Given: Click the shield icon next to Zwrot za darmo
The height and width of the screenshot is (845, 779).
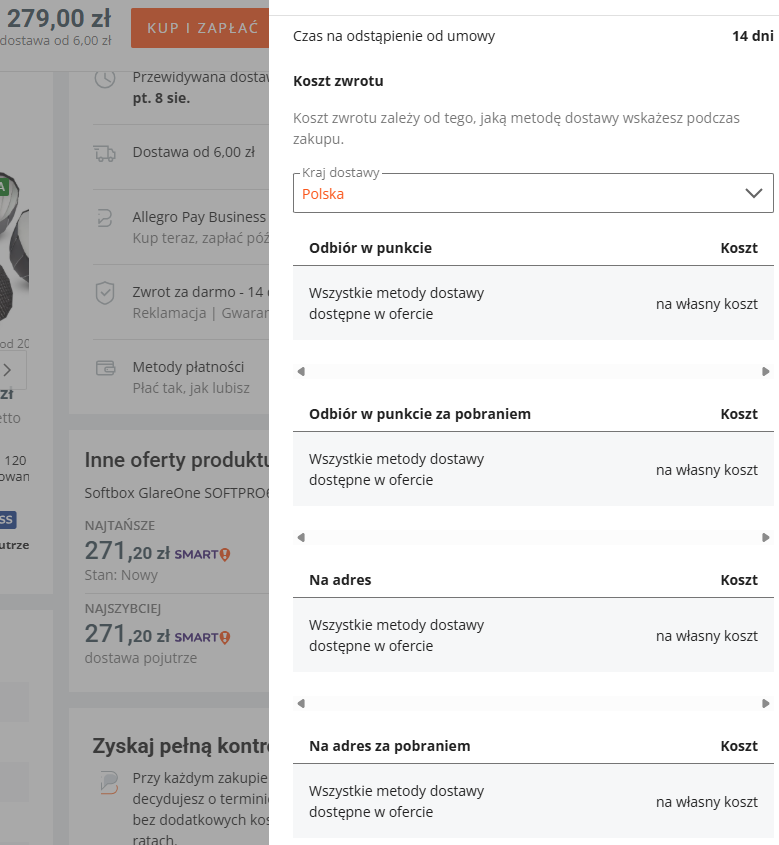Looking at the screenshot, I should coord(105,294).
